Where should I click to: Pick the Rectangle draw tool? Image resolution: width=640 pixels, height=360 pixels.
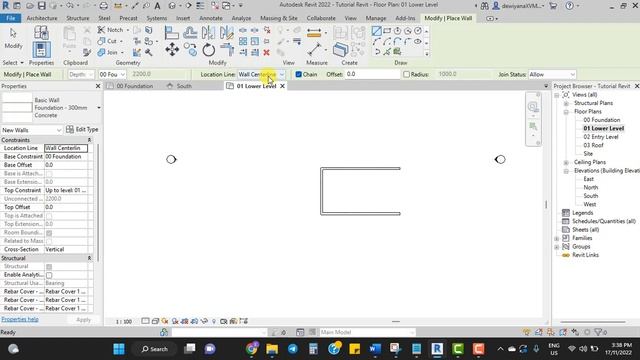(387, 31)
